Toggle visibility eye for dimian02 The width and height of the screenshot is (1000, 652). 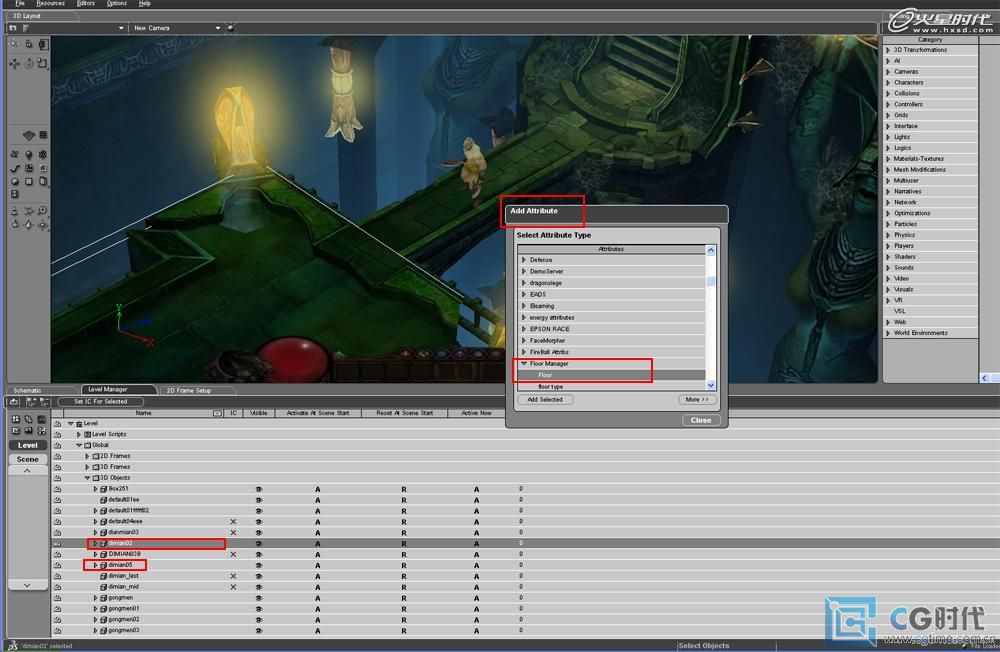pyautogui.click(x=259, y=544)
